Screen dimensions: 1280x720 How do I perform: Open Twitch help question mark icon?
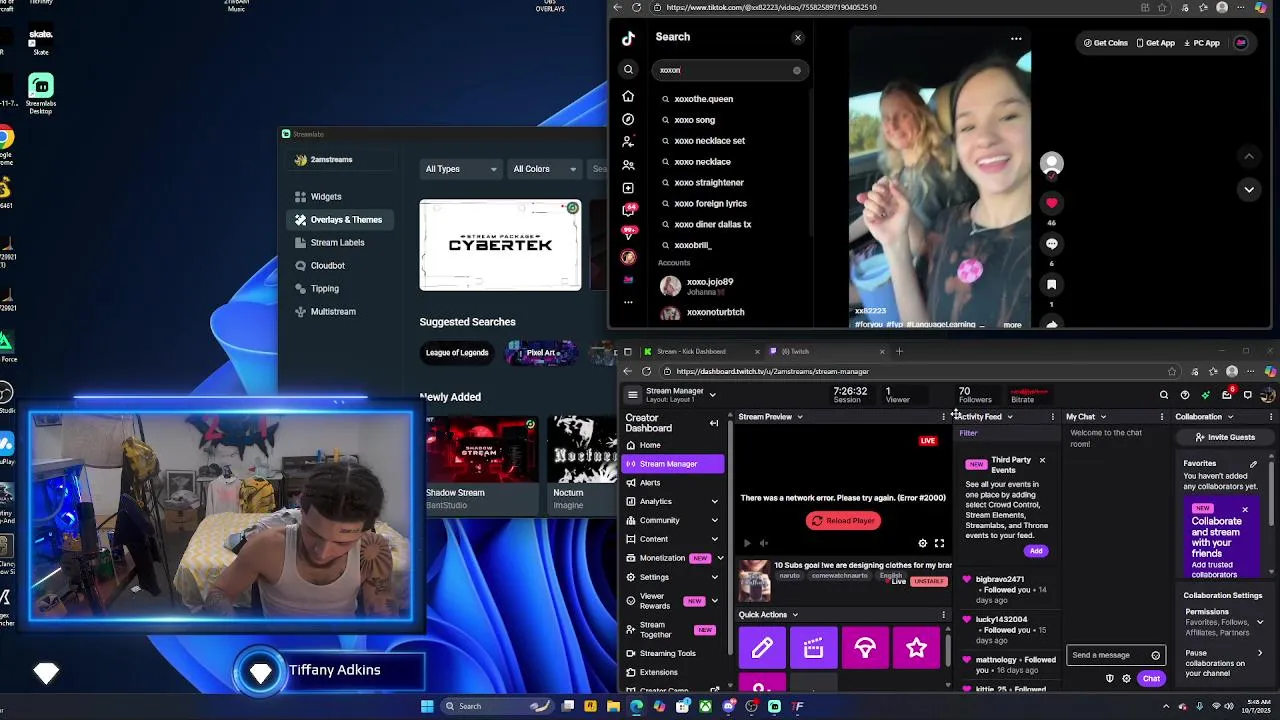(x=1185, y=395)
